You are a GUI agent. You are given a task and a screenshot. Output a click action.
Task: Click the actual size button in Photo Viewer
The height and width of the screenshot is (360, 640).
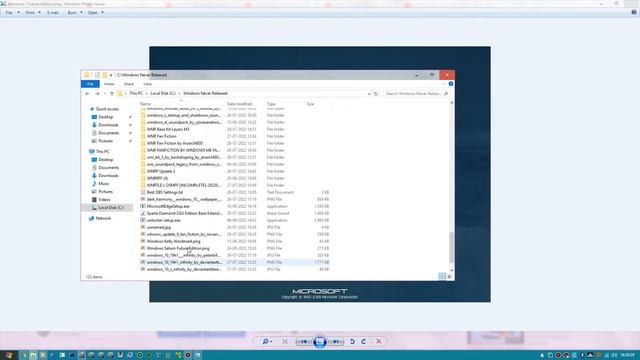click(x=285, y=341)
